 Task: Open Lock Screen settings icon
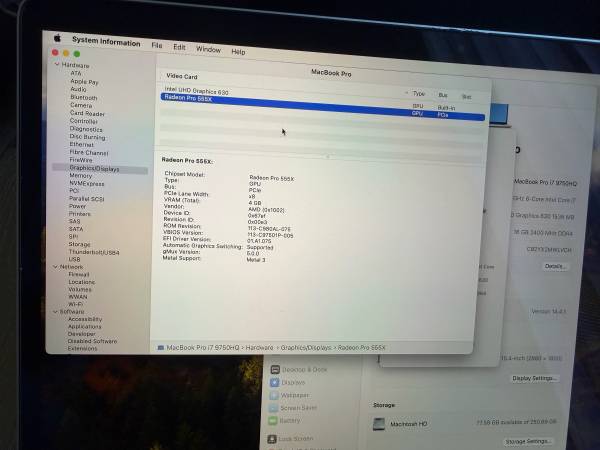pos(273,438)
